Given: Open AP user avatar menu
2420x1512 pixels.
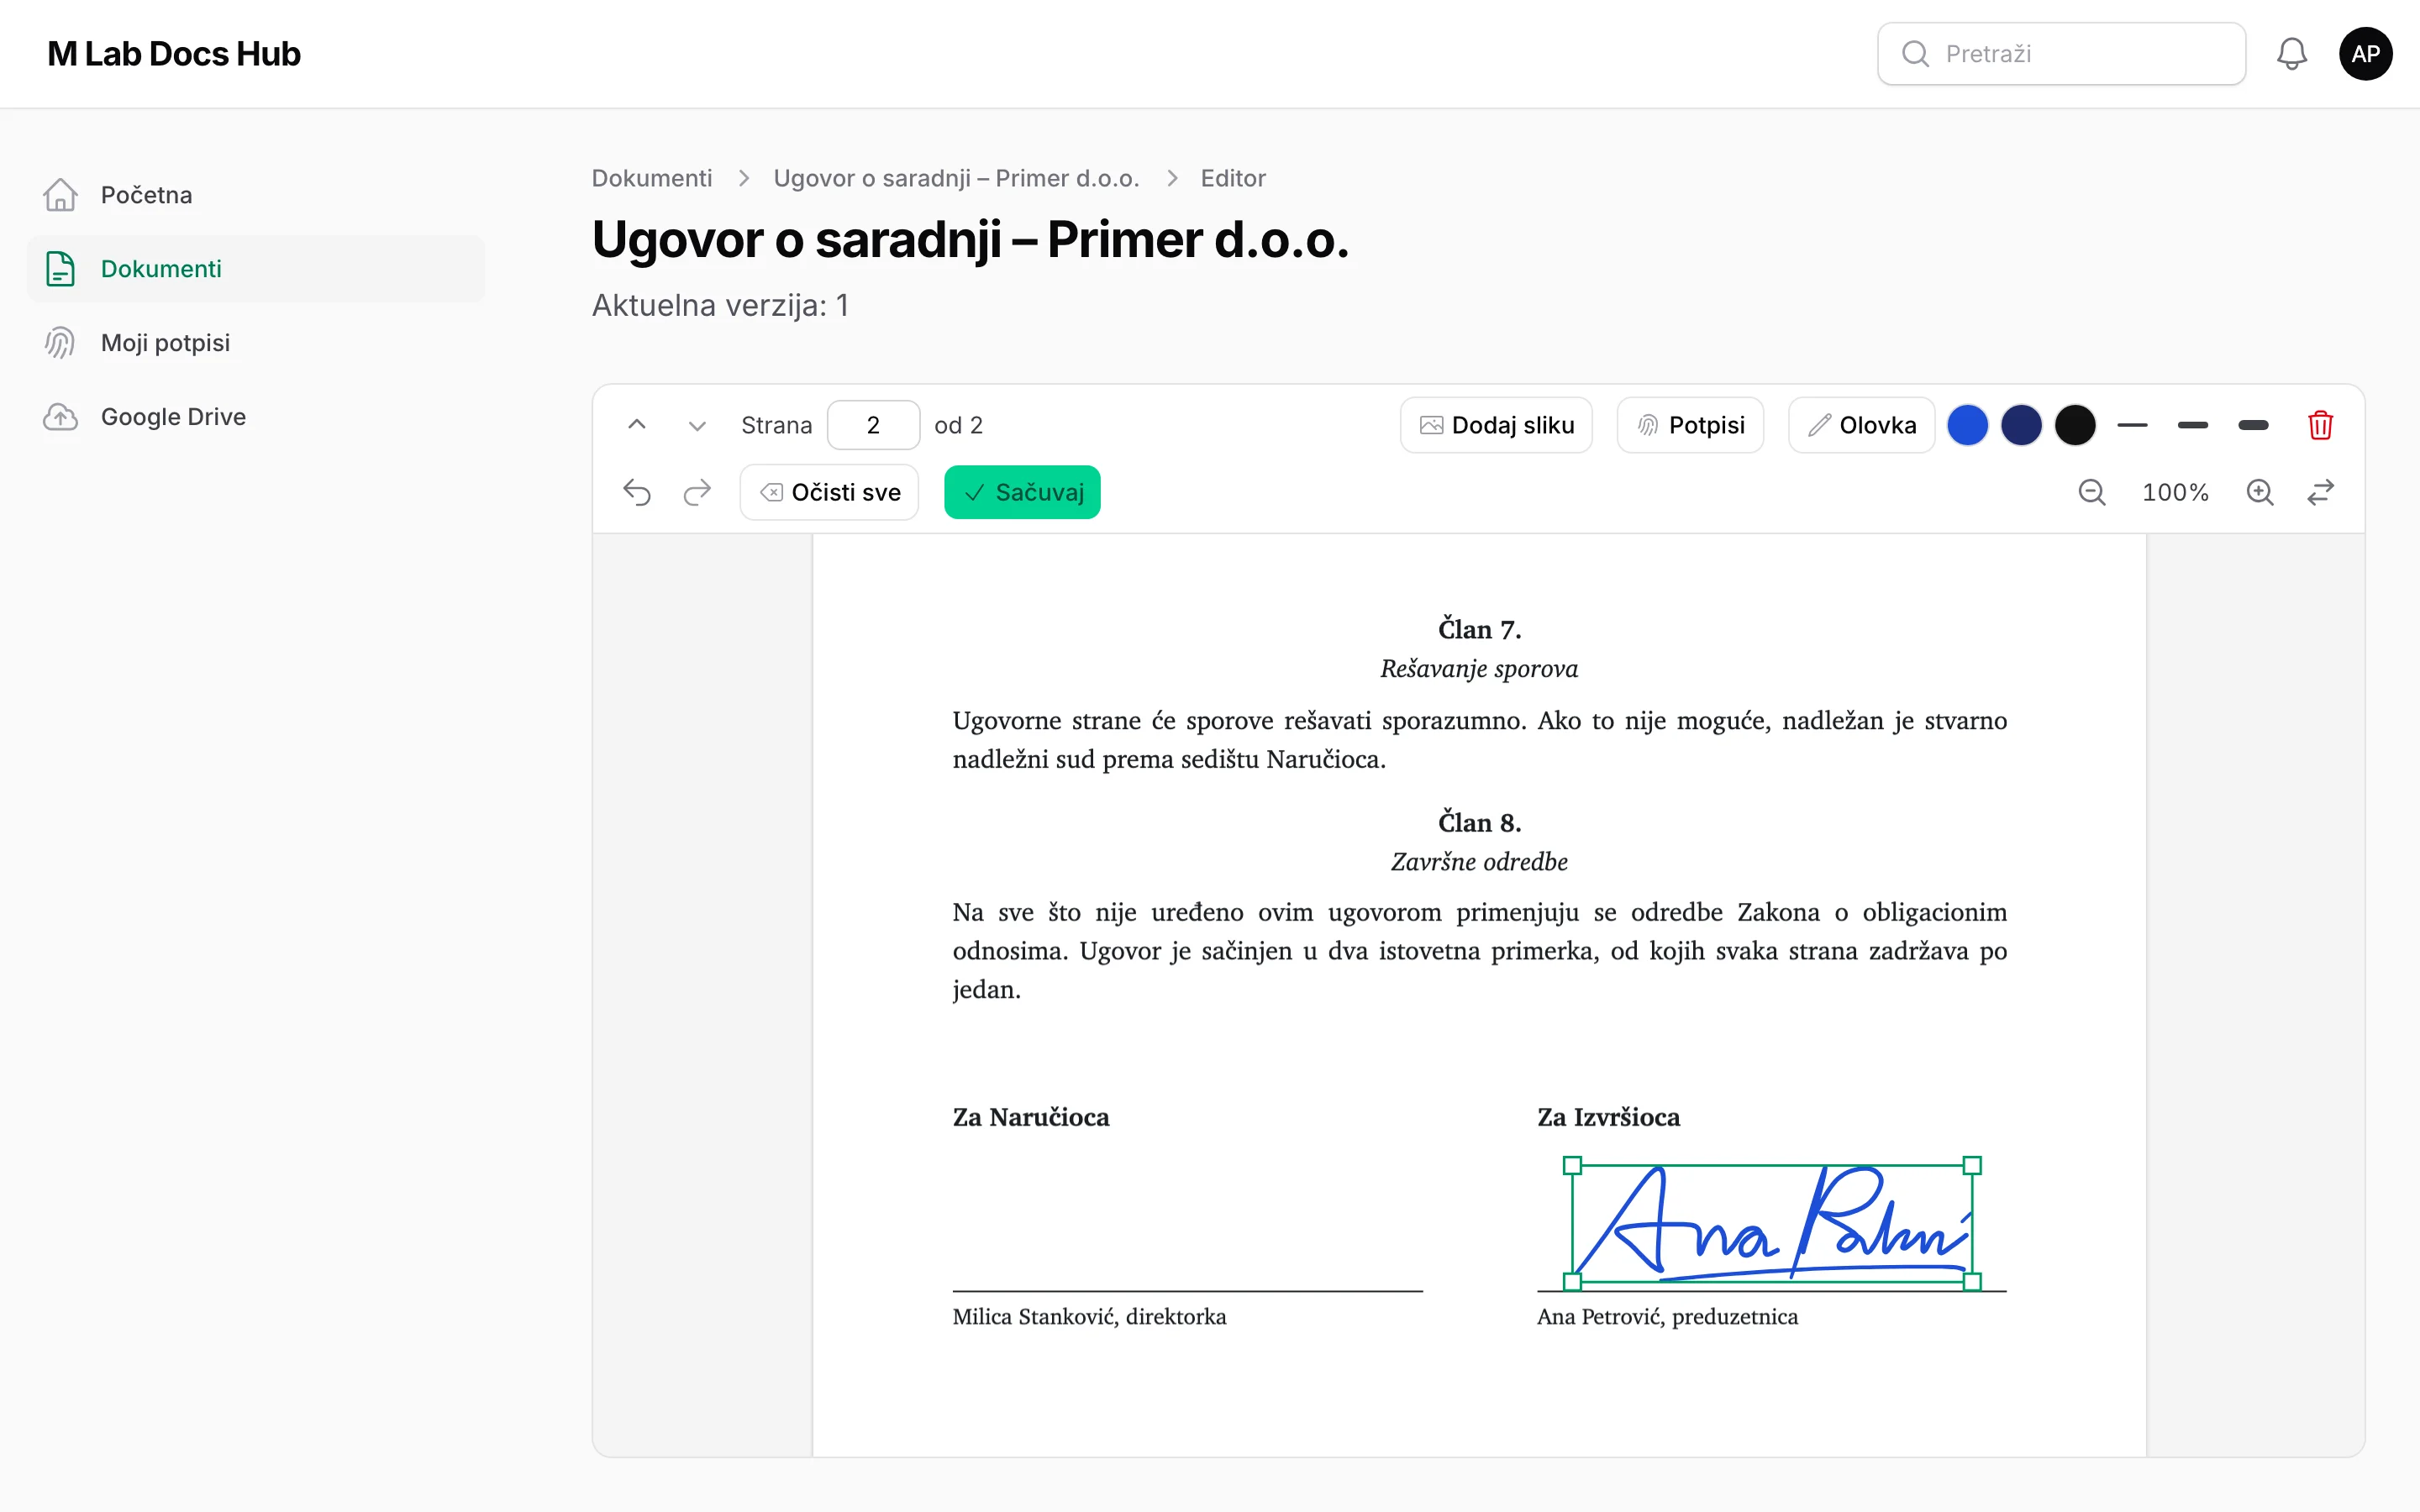Looking at the screenshot, I should pos(2365,54).
